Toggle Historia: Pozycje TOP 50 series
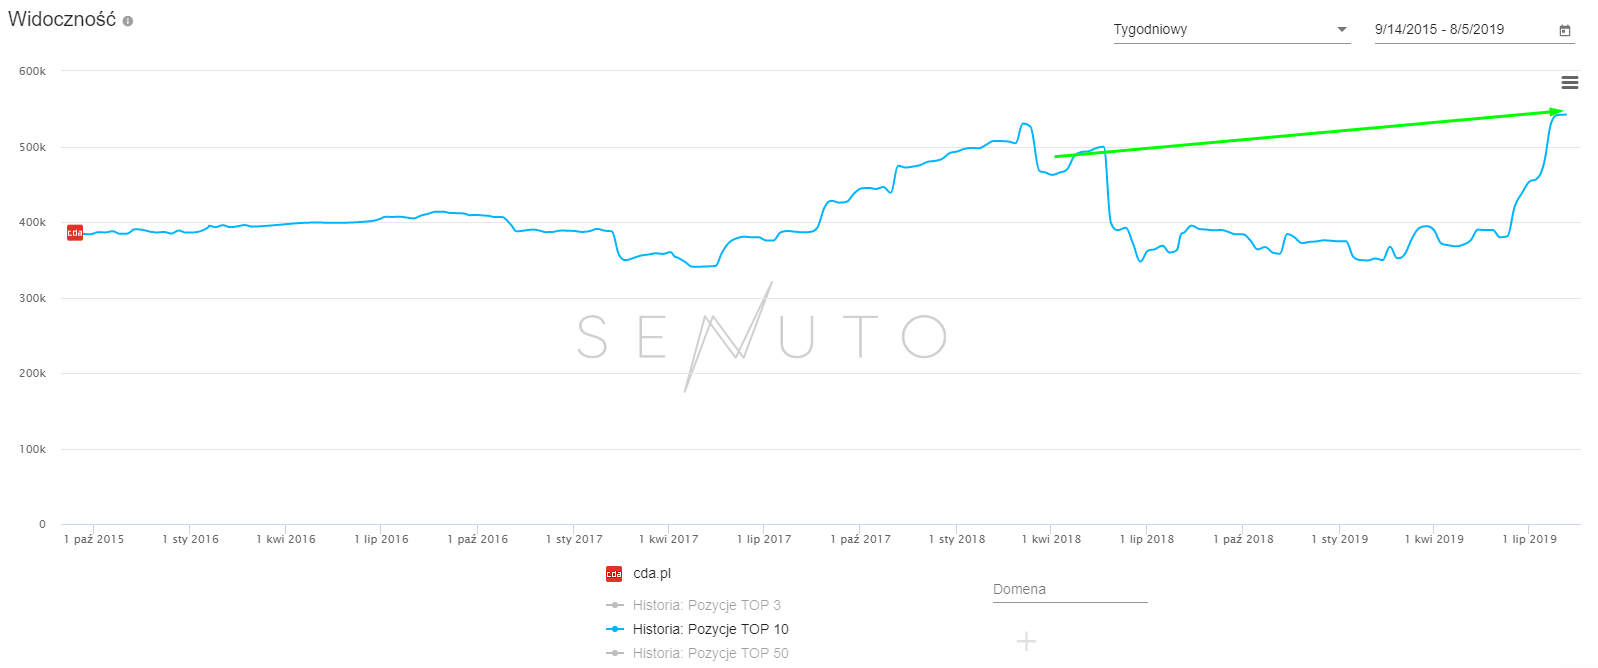Screen dimensions: 1598x668 tap(710, 653)
